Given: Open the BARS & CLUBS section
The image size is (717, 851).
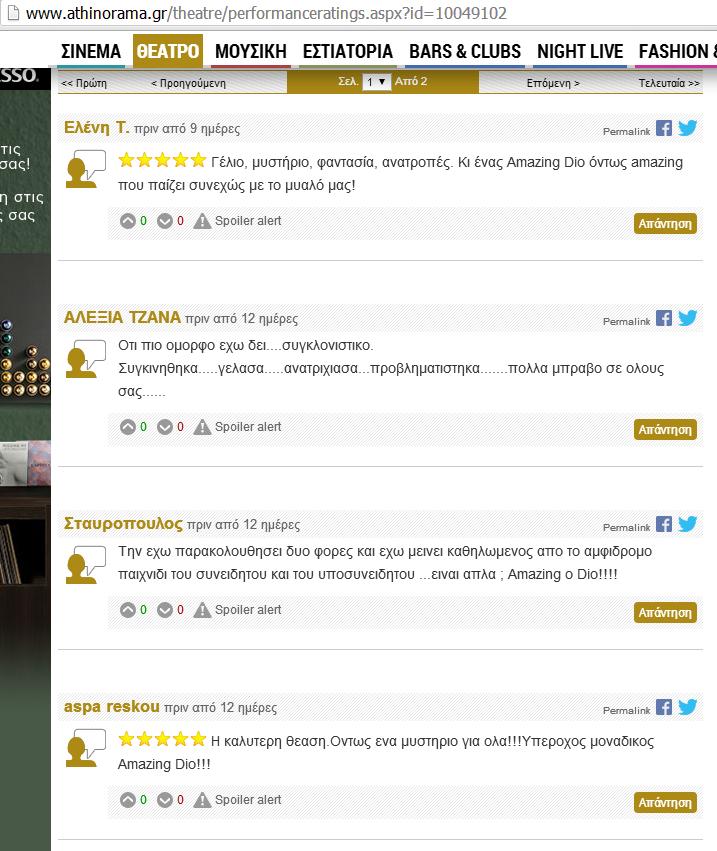Looking at the screenshot, I should click(x=465, y=51).
